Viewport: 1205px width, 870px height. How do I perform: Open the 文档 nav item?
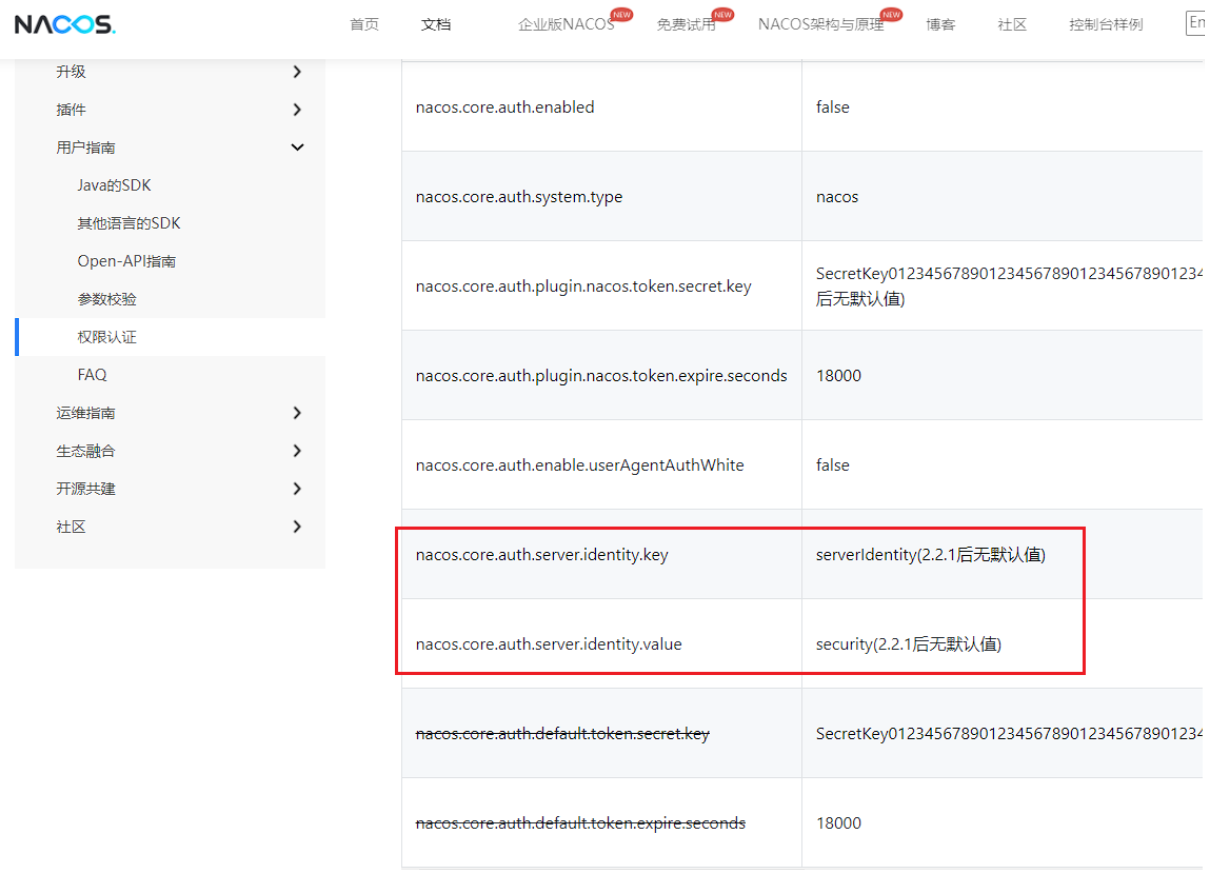pyautogui.click(x=436, y=25)
